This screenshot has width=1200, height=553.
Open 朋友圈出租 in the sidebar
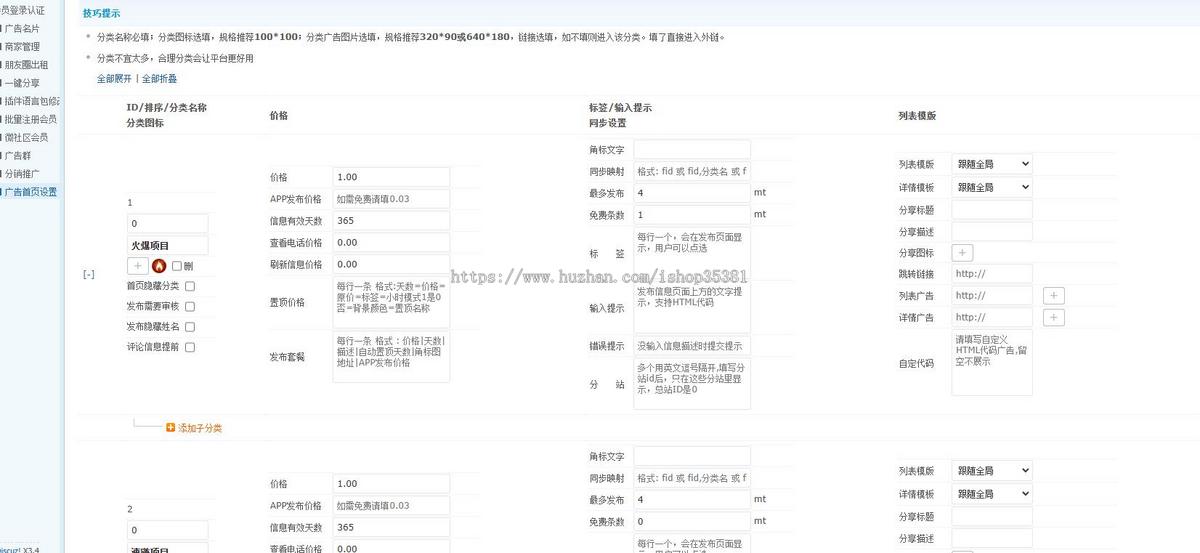click(26, 64)
